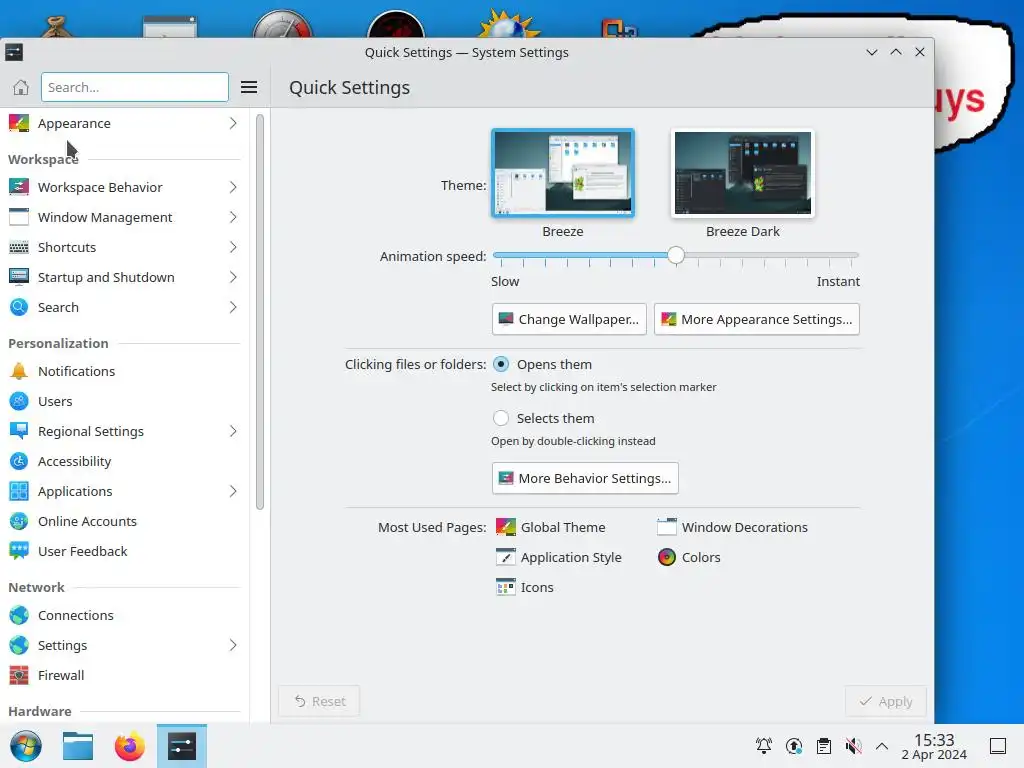Viewport: 1024px width, 768px height.
Task: Click More Behavior Settings button
Action: point(585,478)
